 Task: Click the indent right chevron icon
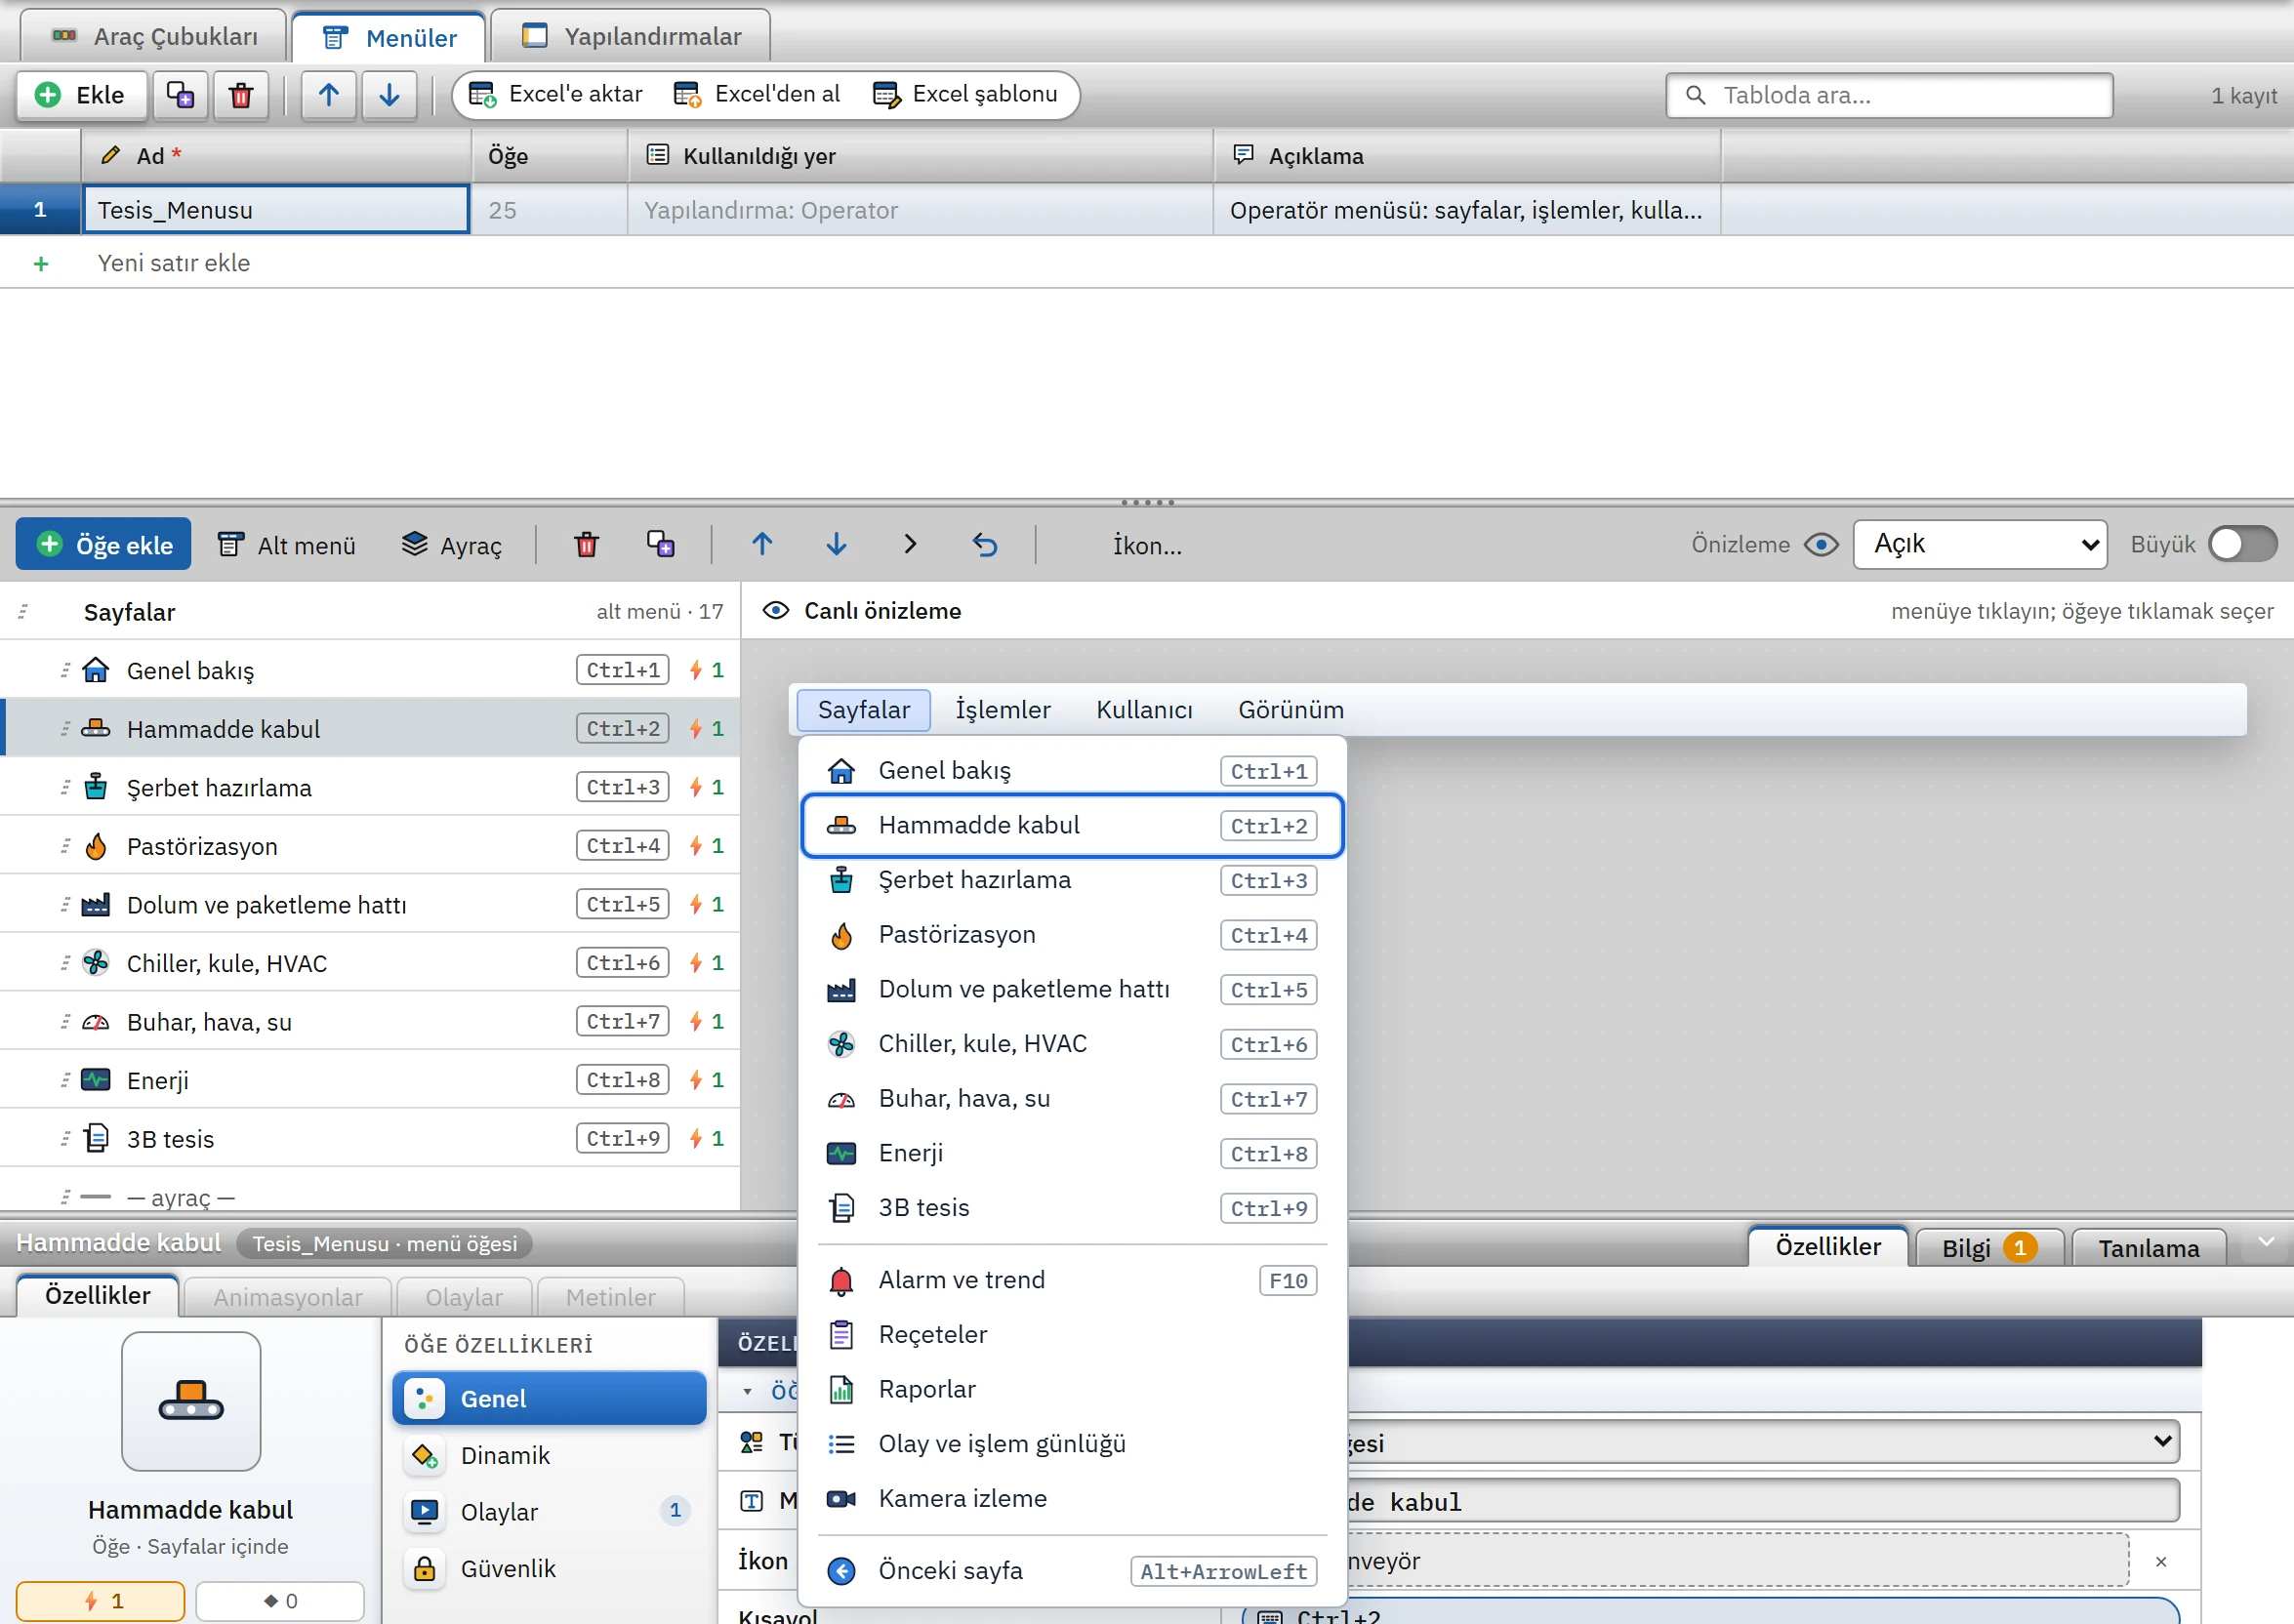[910, 545]
